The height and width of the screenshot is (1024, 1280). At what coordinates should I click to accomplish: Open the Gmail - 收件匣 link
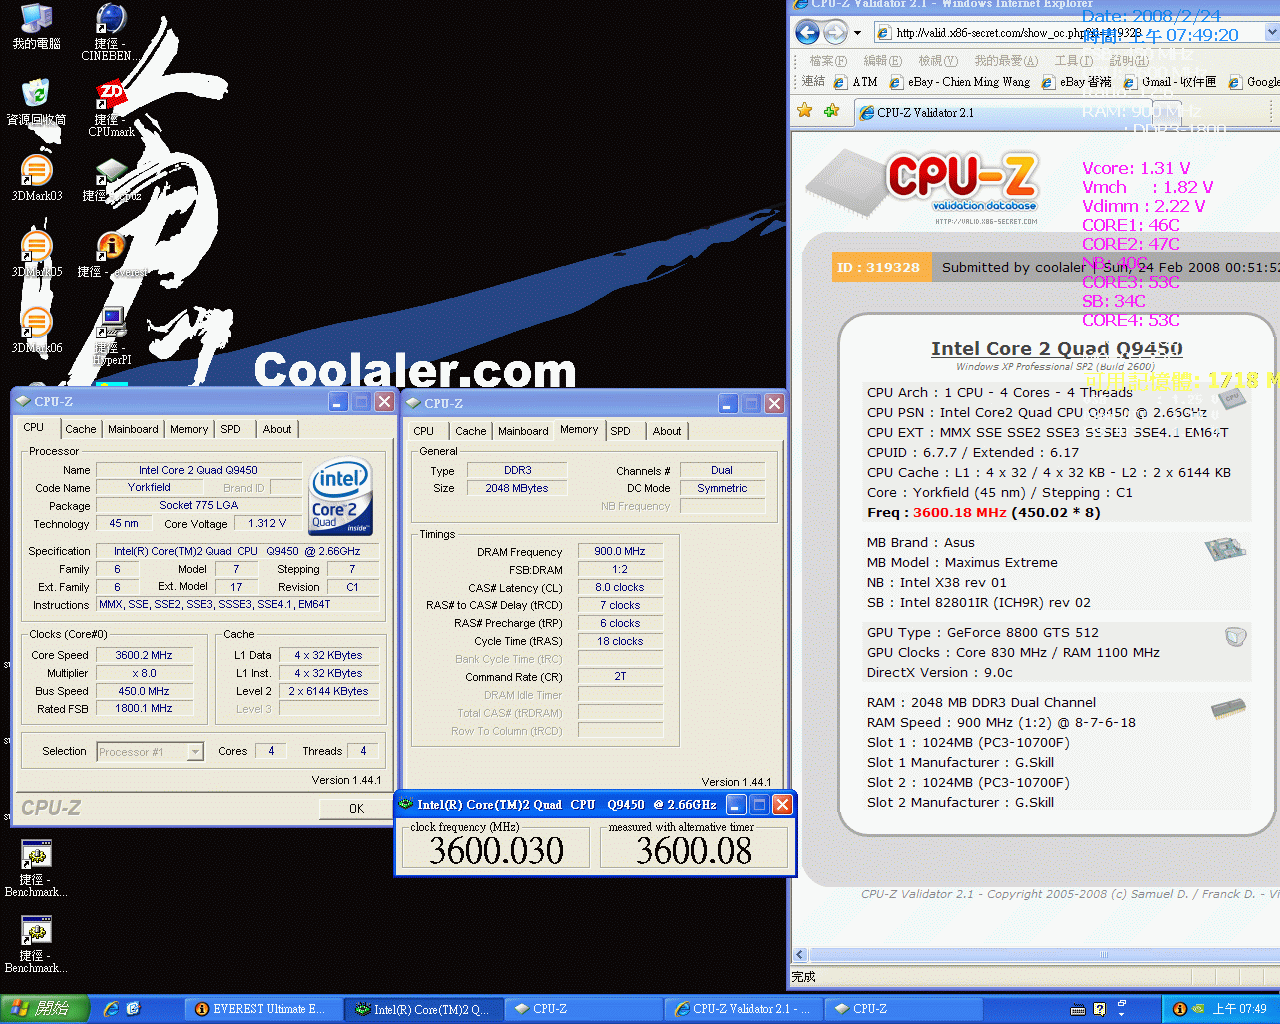pyautogui.click(x=1170, y=82)
